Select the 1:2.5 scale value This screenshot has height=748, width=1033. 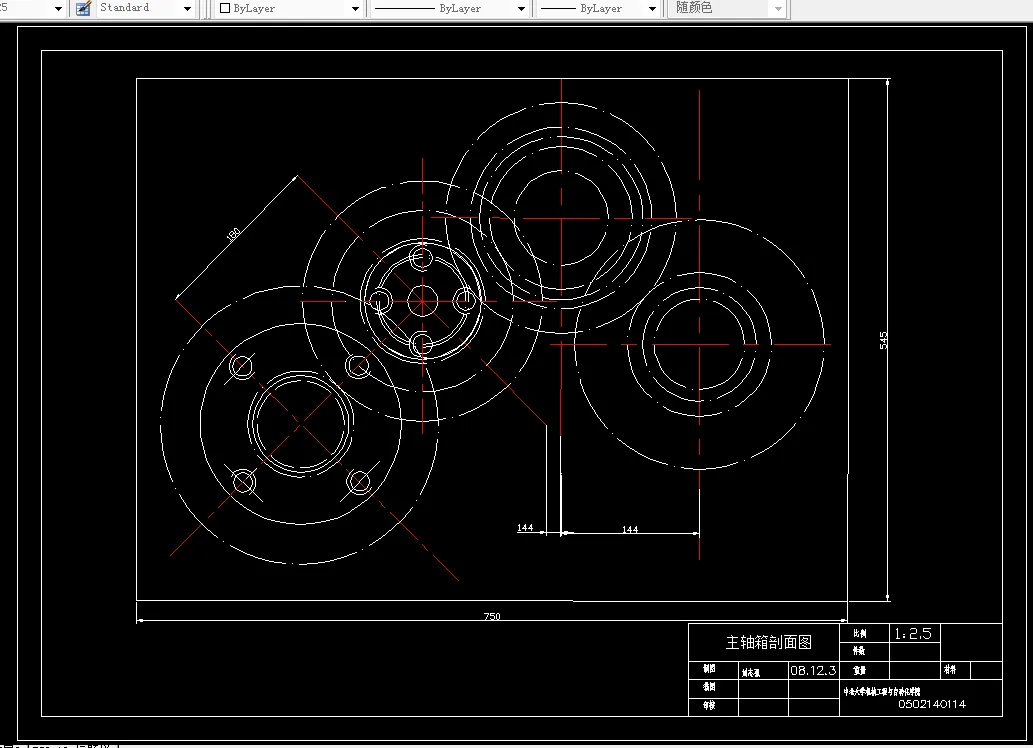[912, 633]
